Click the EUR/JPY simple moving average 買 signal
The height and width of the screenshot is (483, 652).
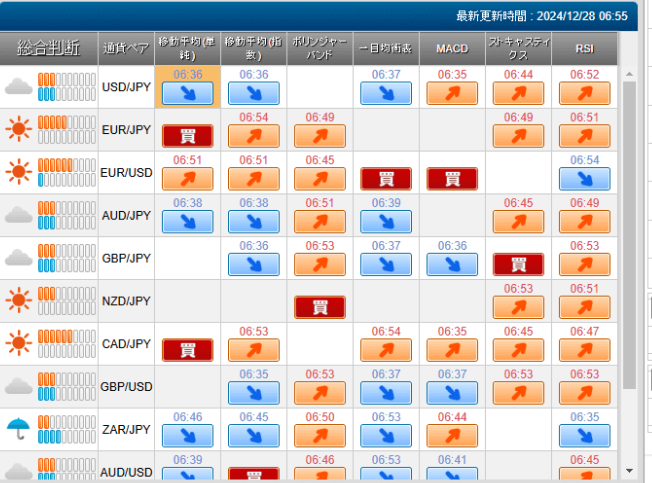pyautogui.click(x=187, y=136)
